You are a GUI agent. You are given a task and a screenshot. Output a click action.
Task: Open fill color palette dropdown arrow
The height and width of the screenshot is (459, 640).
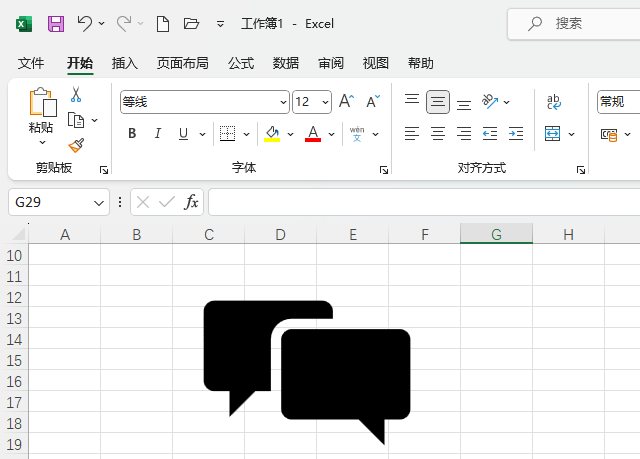pos(291,134)
